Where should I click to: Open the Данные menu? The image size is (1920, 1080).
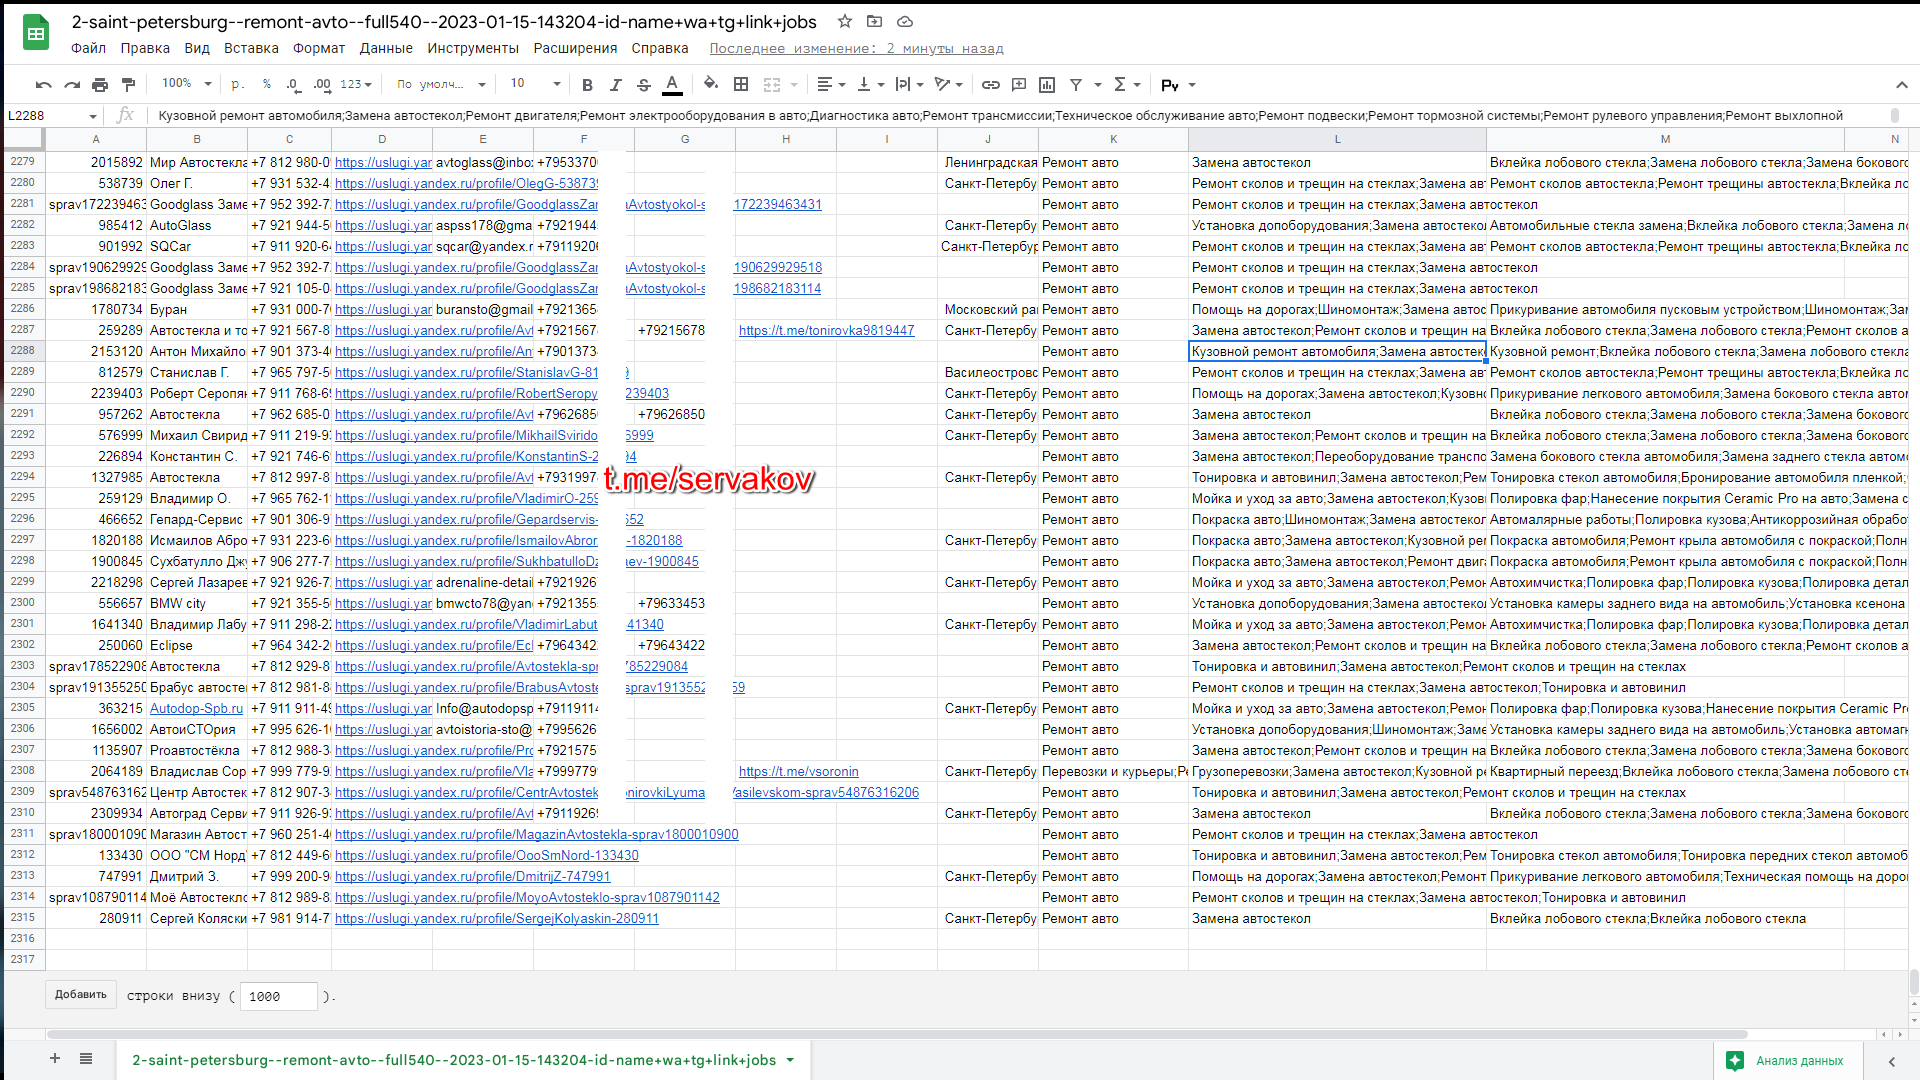pyautogui.click(x=386, y=48)
